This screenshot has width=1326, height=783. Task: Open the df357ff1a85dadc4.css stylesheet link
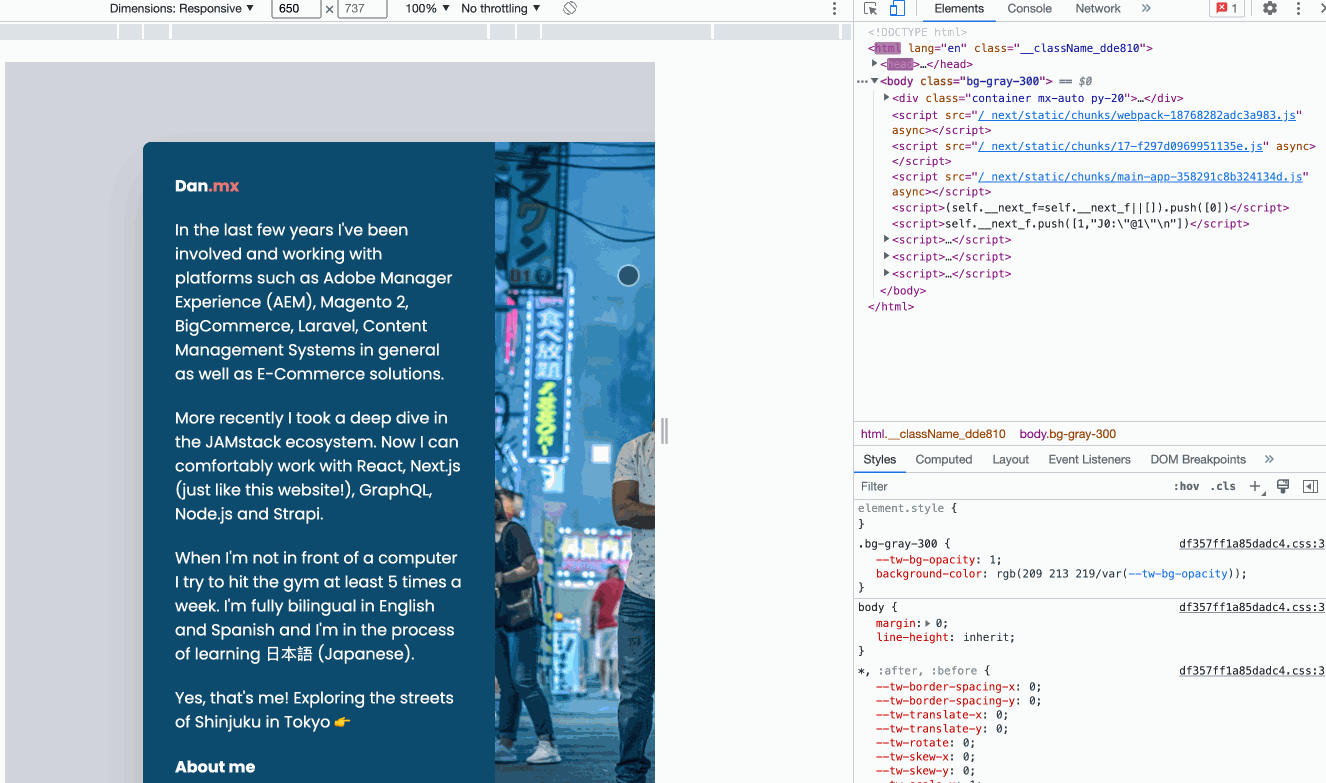click(1250, 543)
